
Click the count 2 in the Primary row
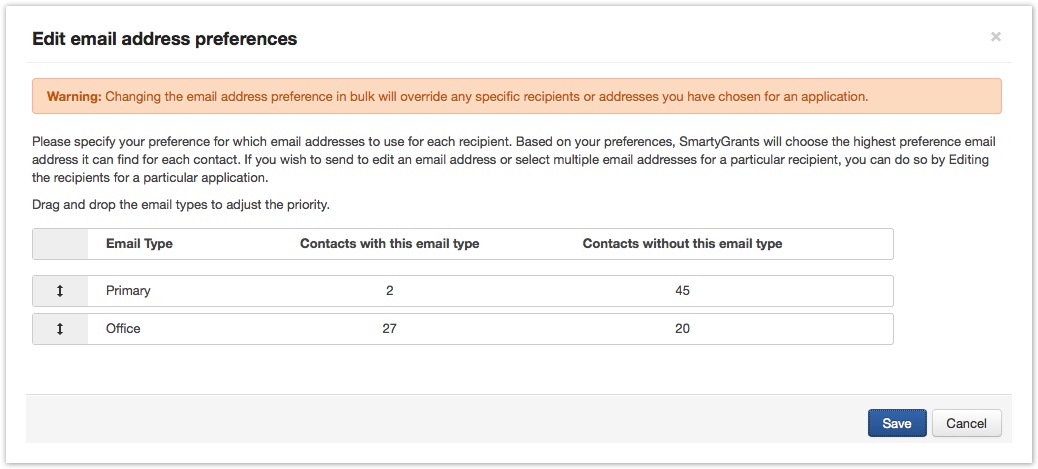coord(389,291)
